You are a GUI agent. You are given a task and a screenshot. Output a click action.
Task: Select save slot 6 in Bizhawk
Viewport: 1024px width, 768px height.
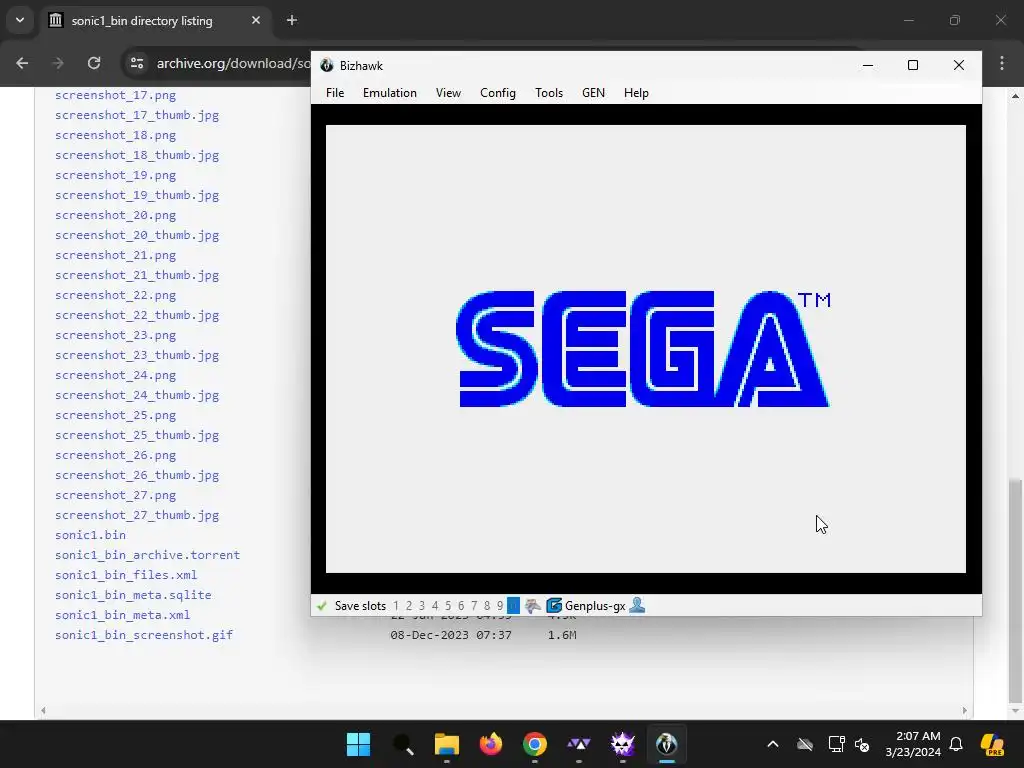461,606
